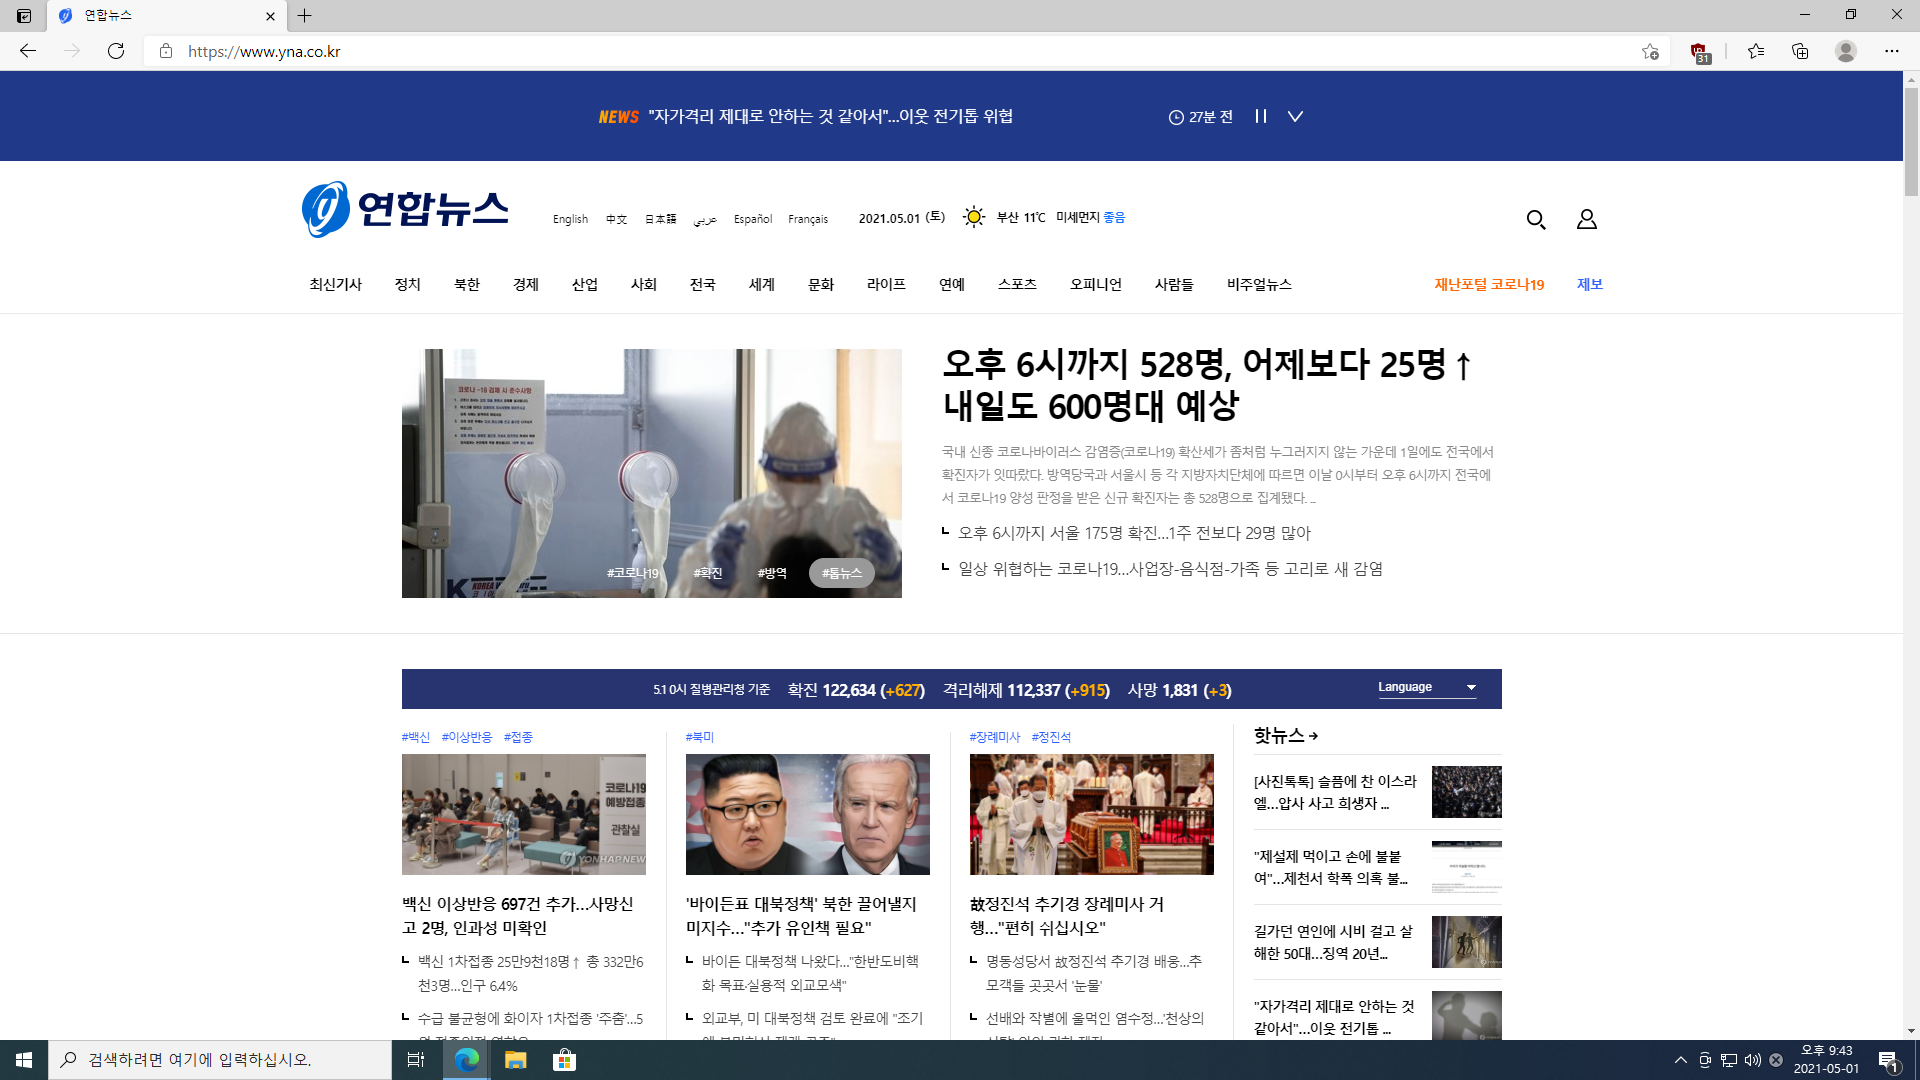Open 바이든표 대북정책 article title

(801, 916)
